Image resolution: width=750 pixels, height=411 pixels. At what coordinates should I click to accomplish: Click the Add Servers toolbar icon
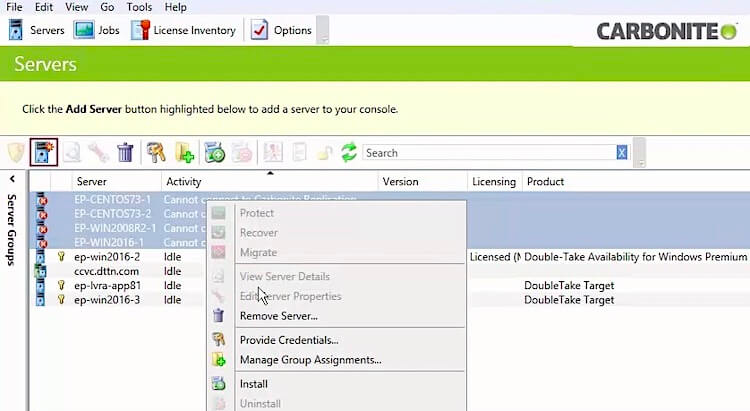(x=44, y=153)
